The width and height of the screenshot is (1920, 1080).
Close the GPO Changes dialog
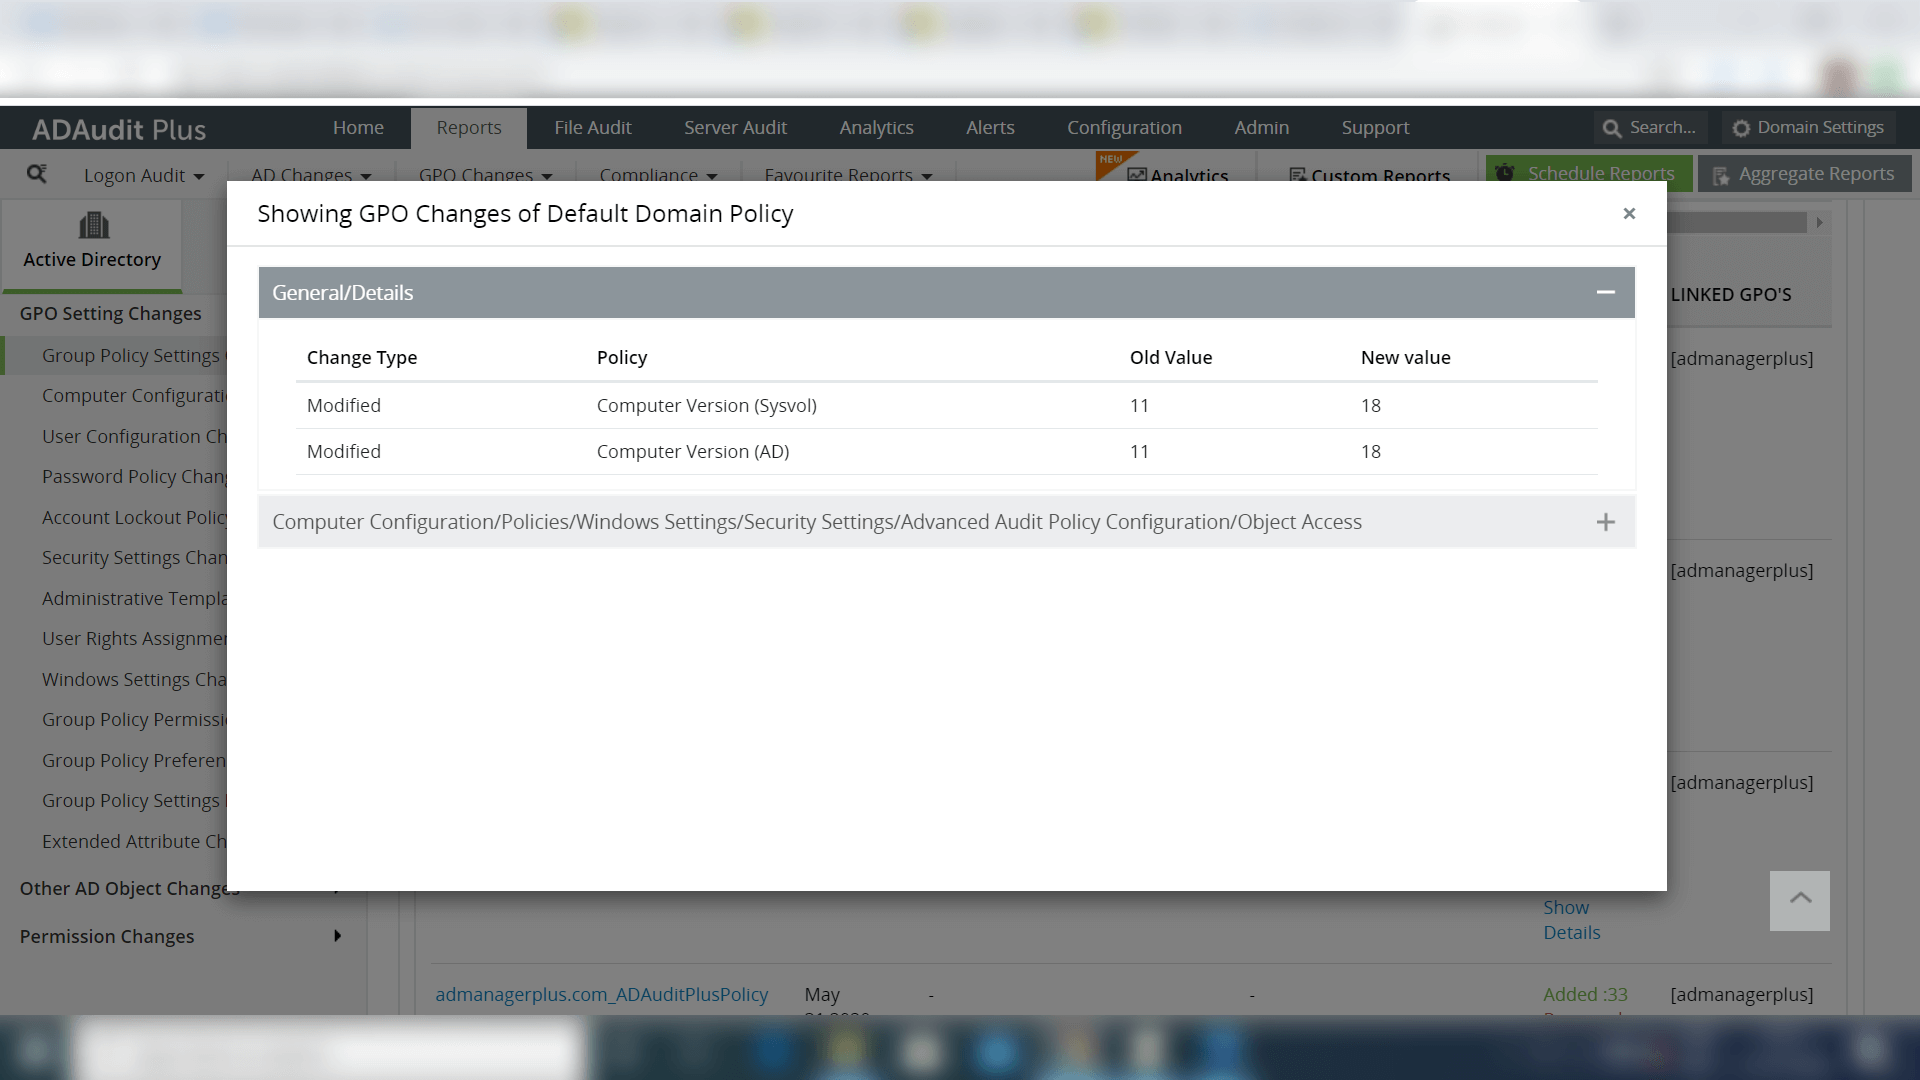coord(1629,213)
